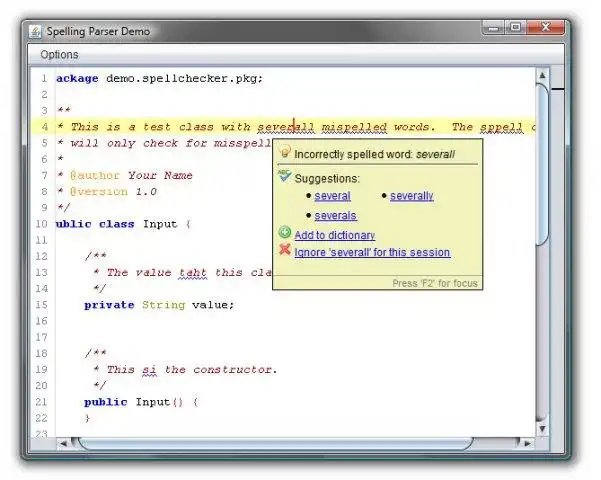Click the '@author' tag on line 7

pos(95,176)
